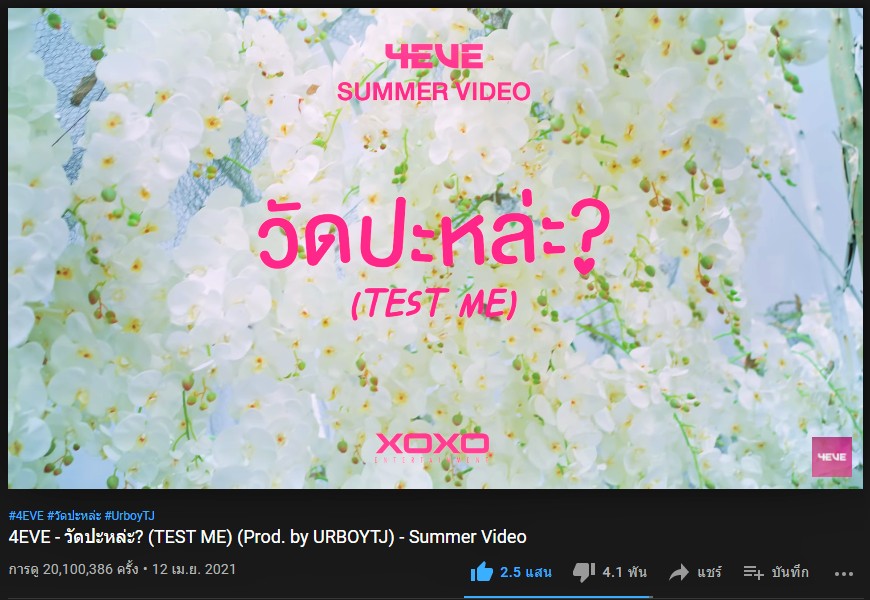This screenshot has height=600, width=870.
Task: Open the #4EVE hashtag link
Action: 26,516
